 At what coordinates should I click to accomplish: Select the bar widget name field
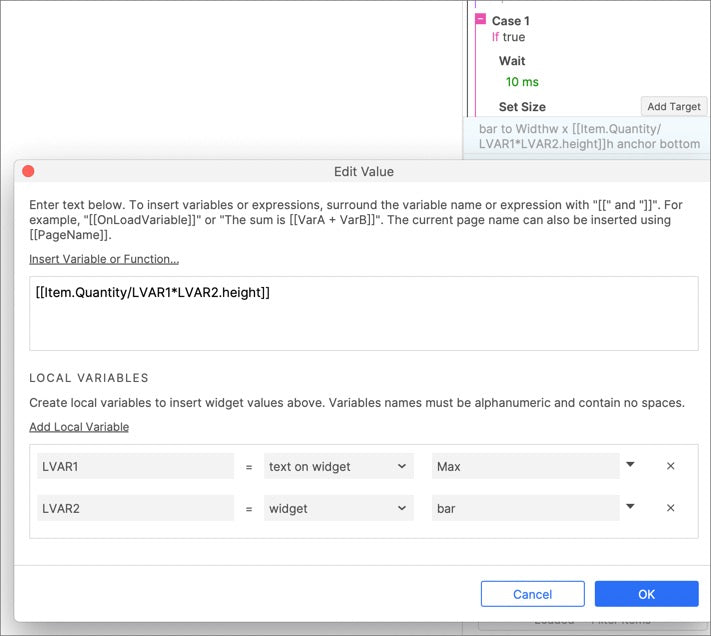[x=525, y=508]
